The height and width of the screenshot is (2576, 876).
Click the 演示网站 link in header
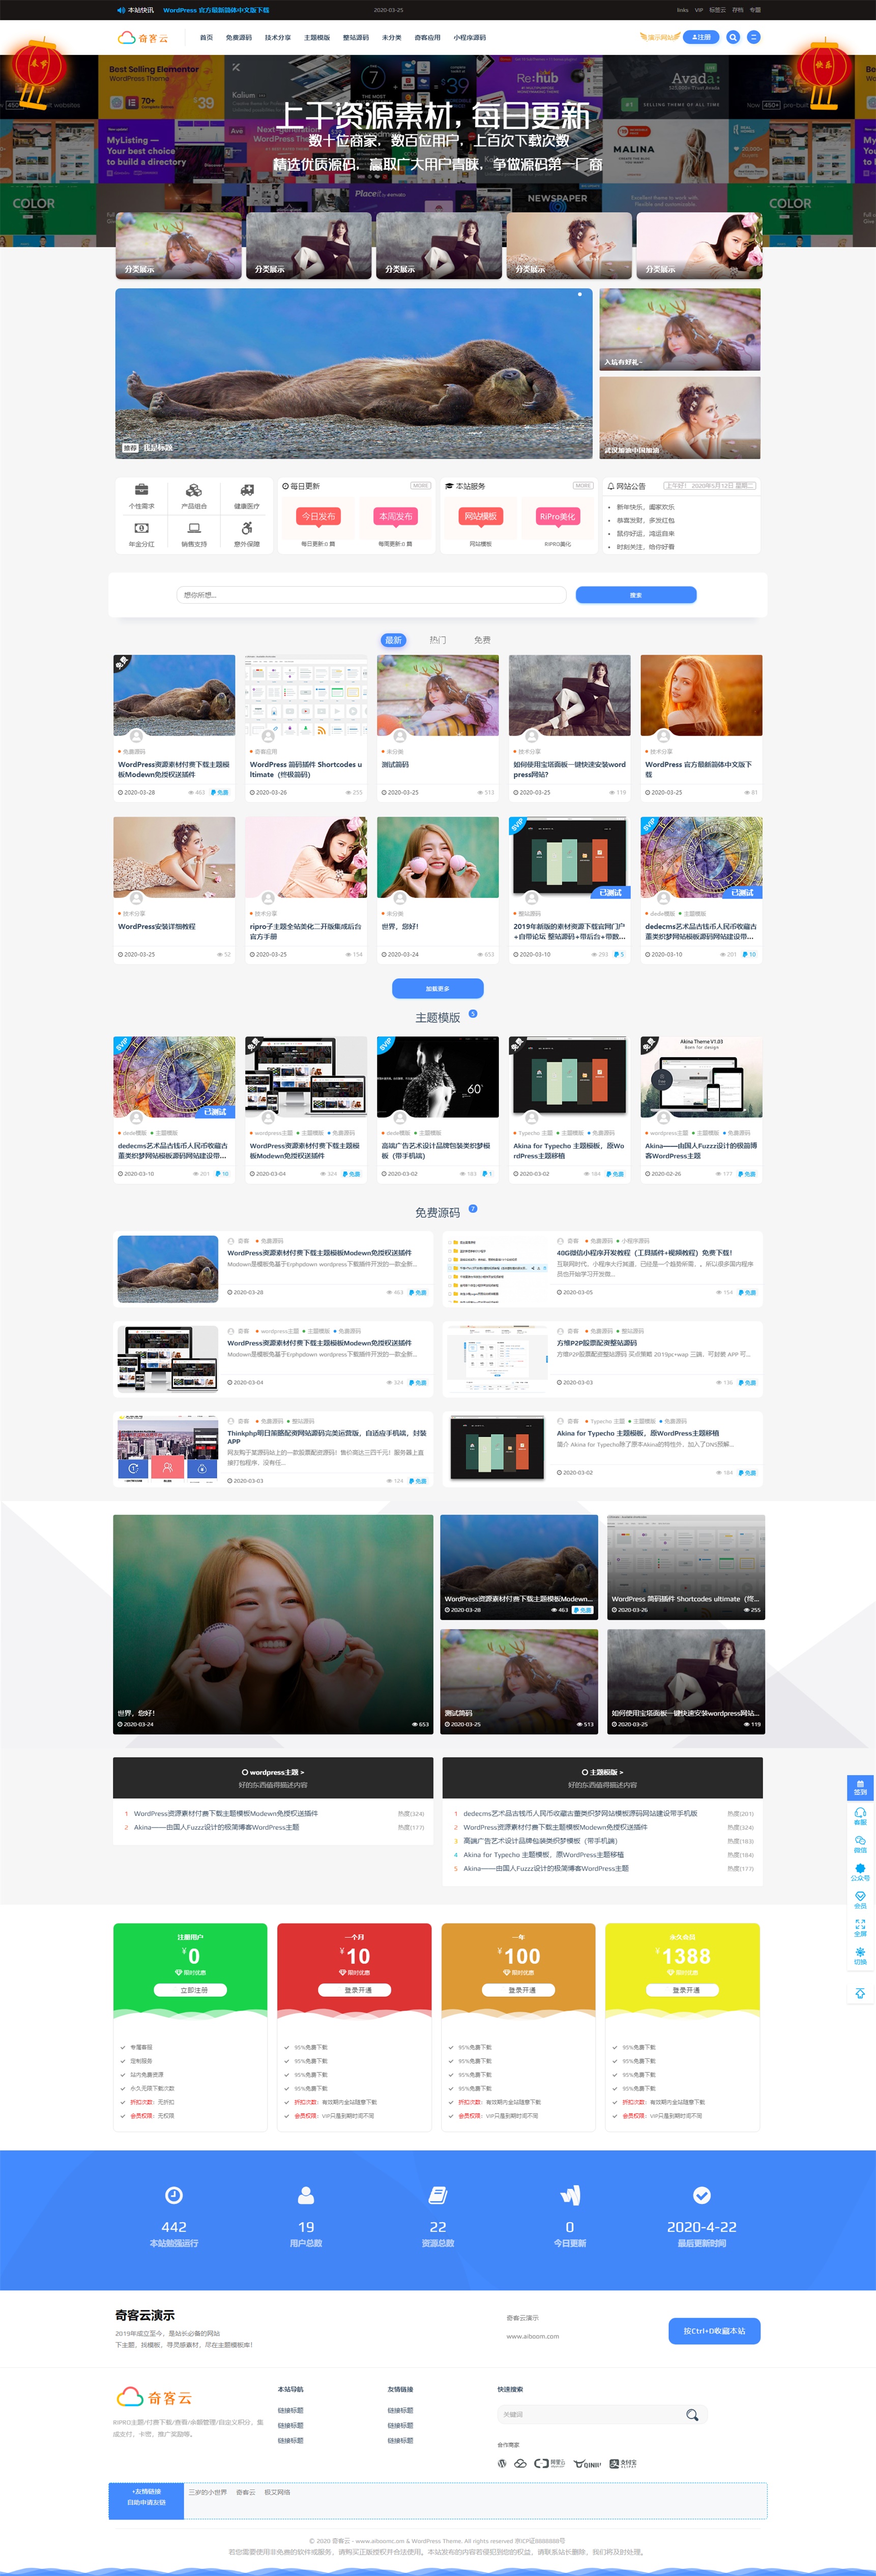click(x=660, y=37)
